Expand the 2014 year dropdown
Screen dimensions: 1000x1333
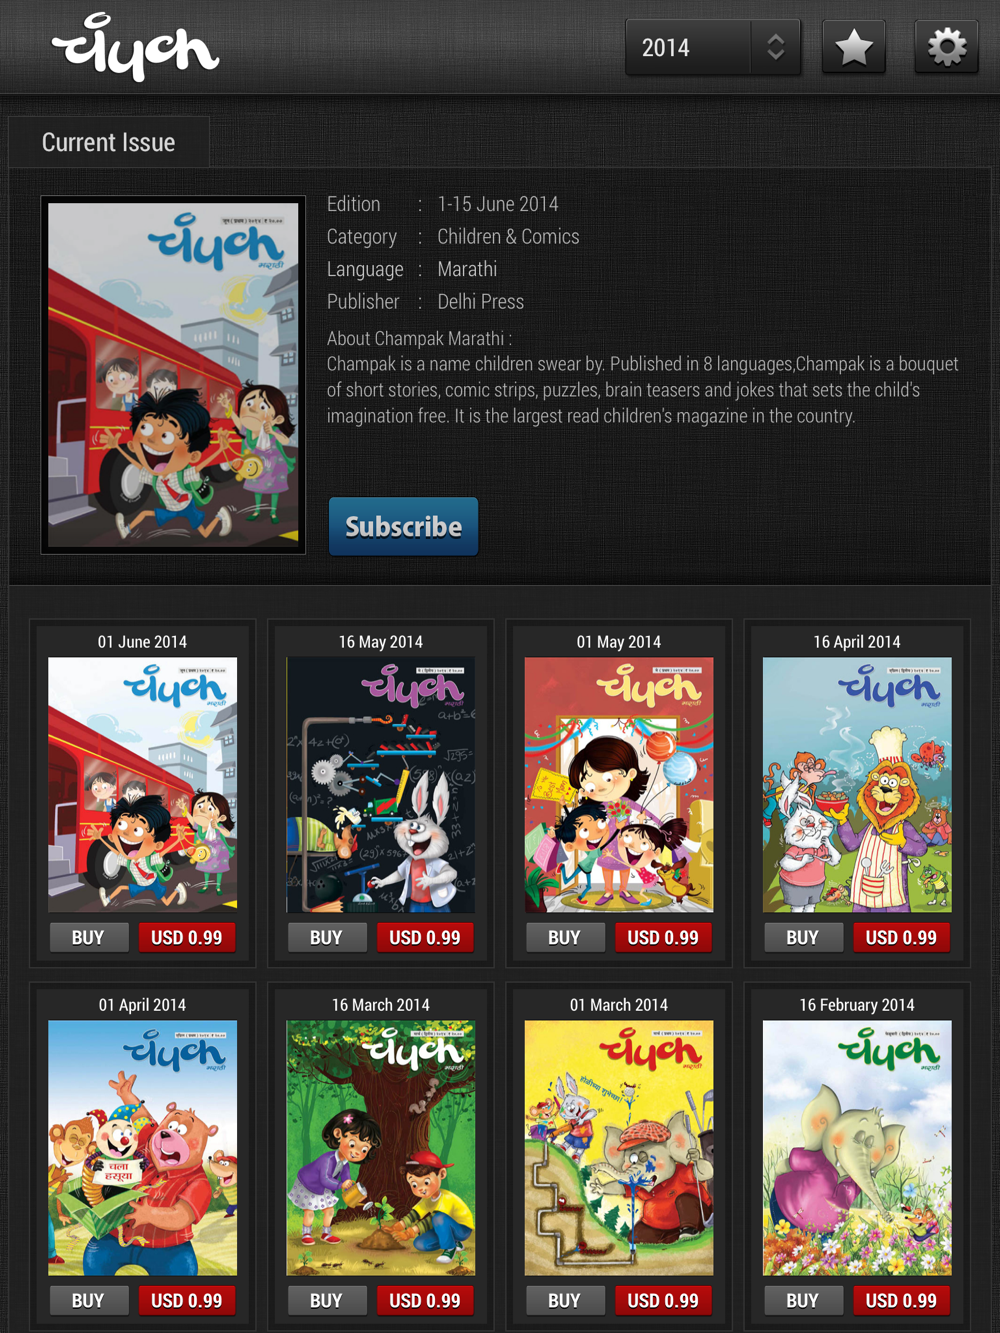click(x=713, y=47)
